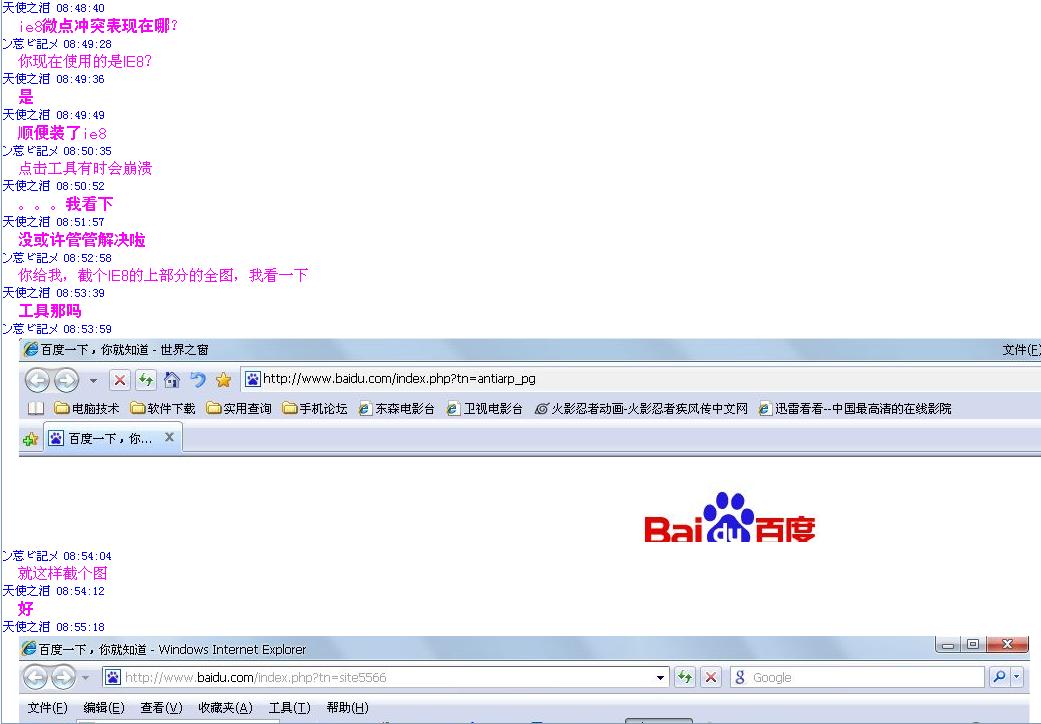Click the message 工具那吗
The image size is (1041, 724).
tap(50, 311)
